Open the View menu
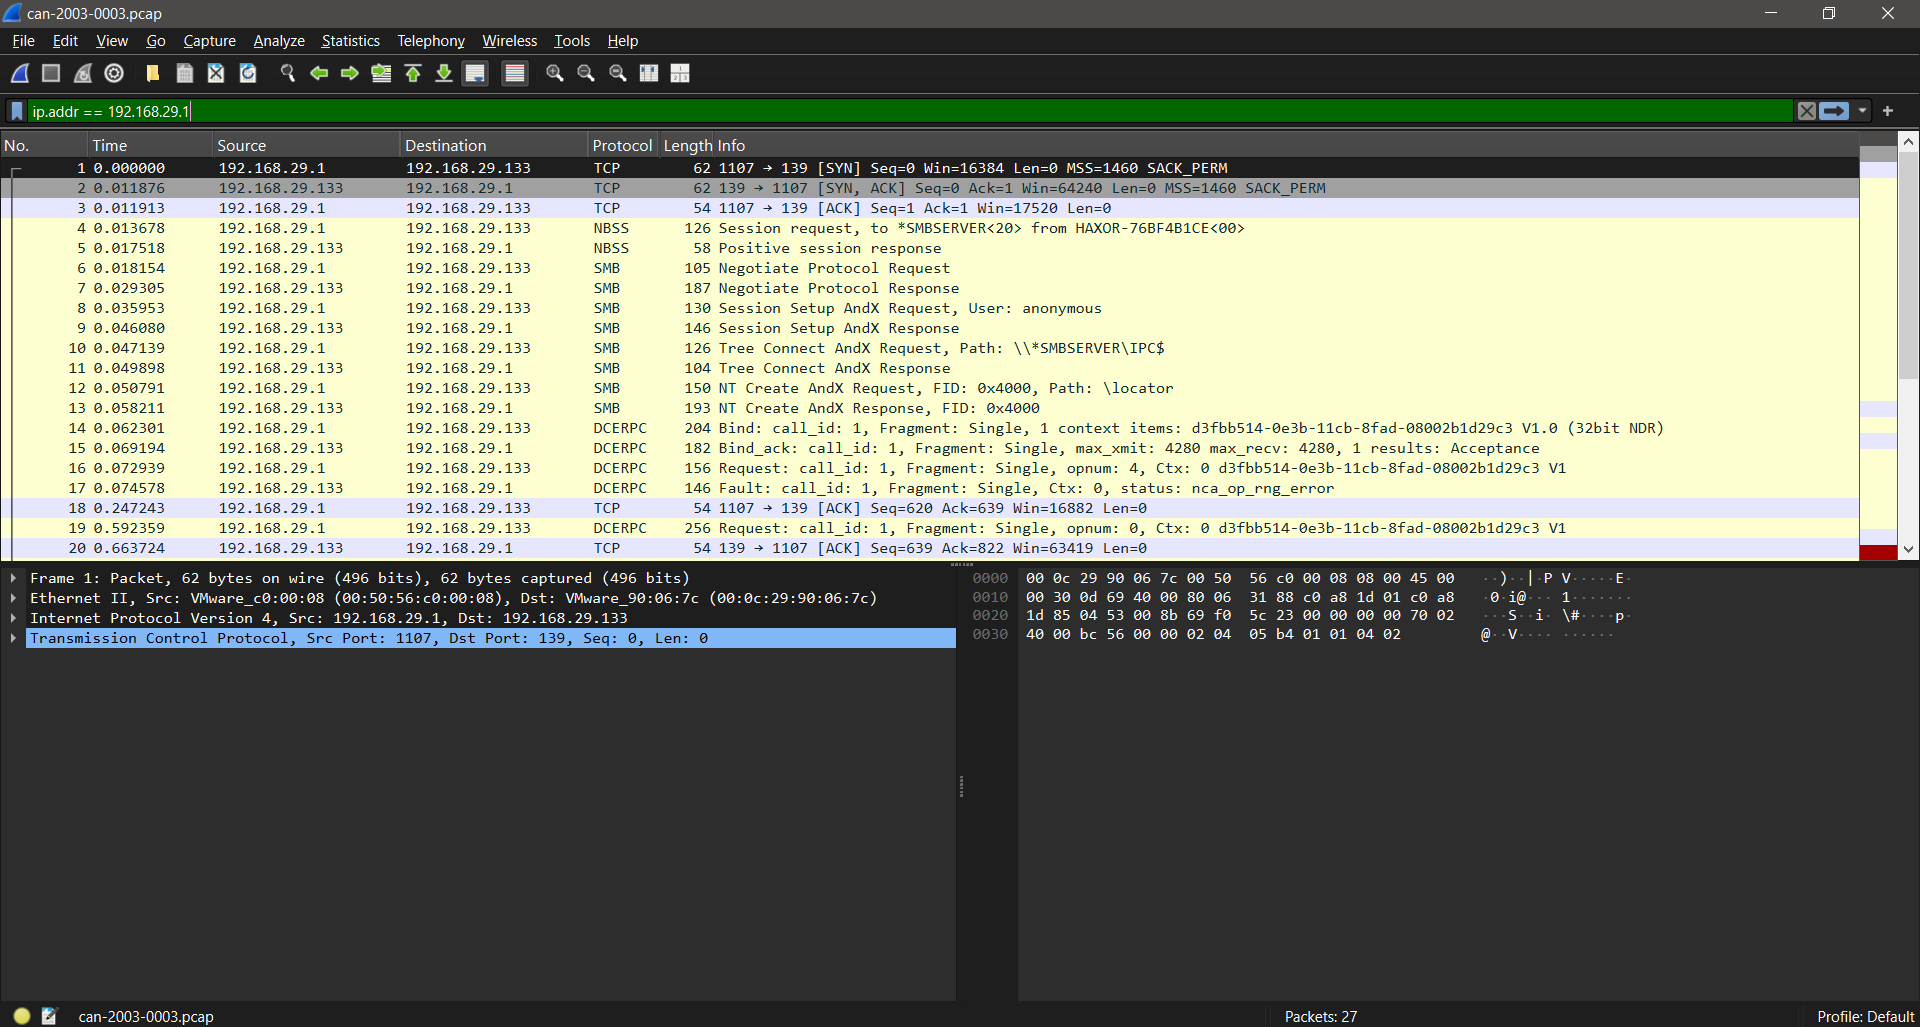1920x1027 pixels. [x=112, y=41]
